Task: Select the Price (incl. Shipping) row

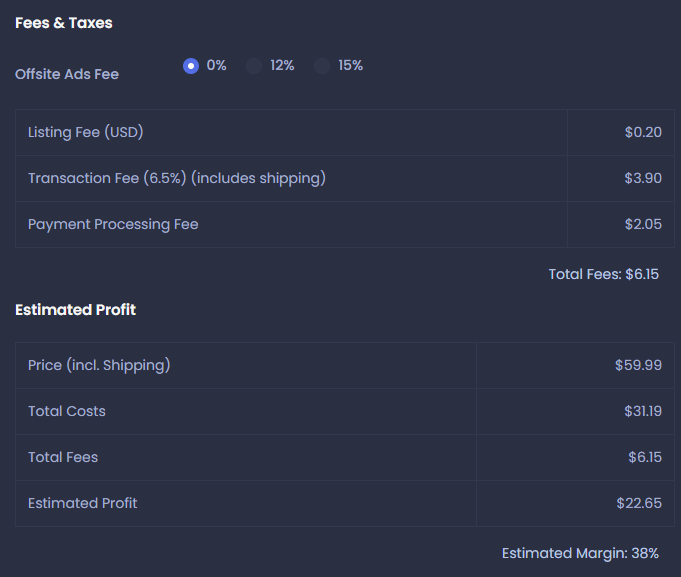Action: [345, 366]
